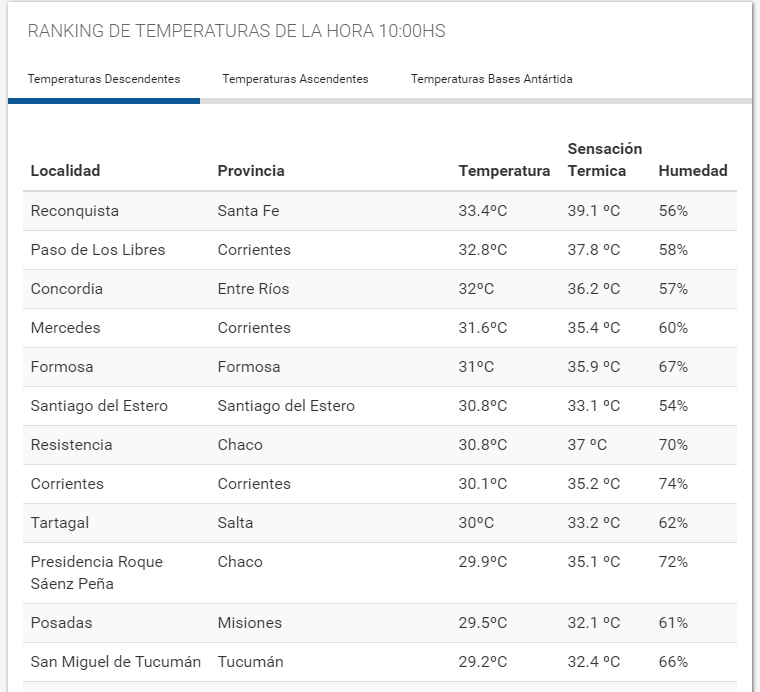Switch to Temperaturas Ascendentes tab

tap(295, 79)
